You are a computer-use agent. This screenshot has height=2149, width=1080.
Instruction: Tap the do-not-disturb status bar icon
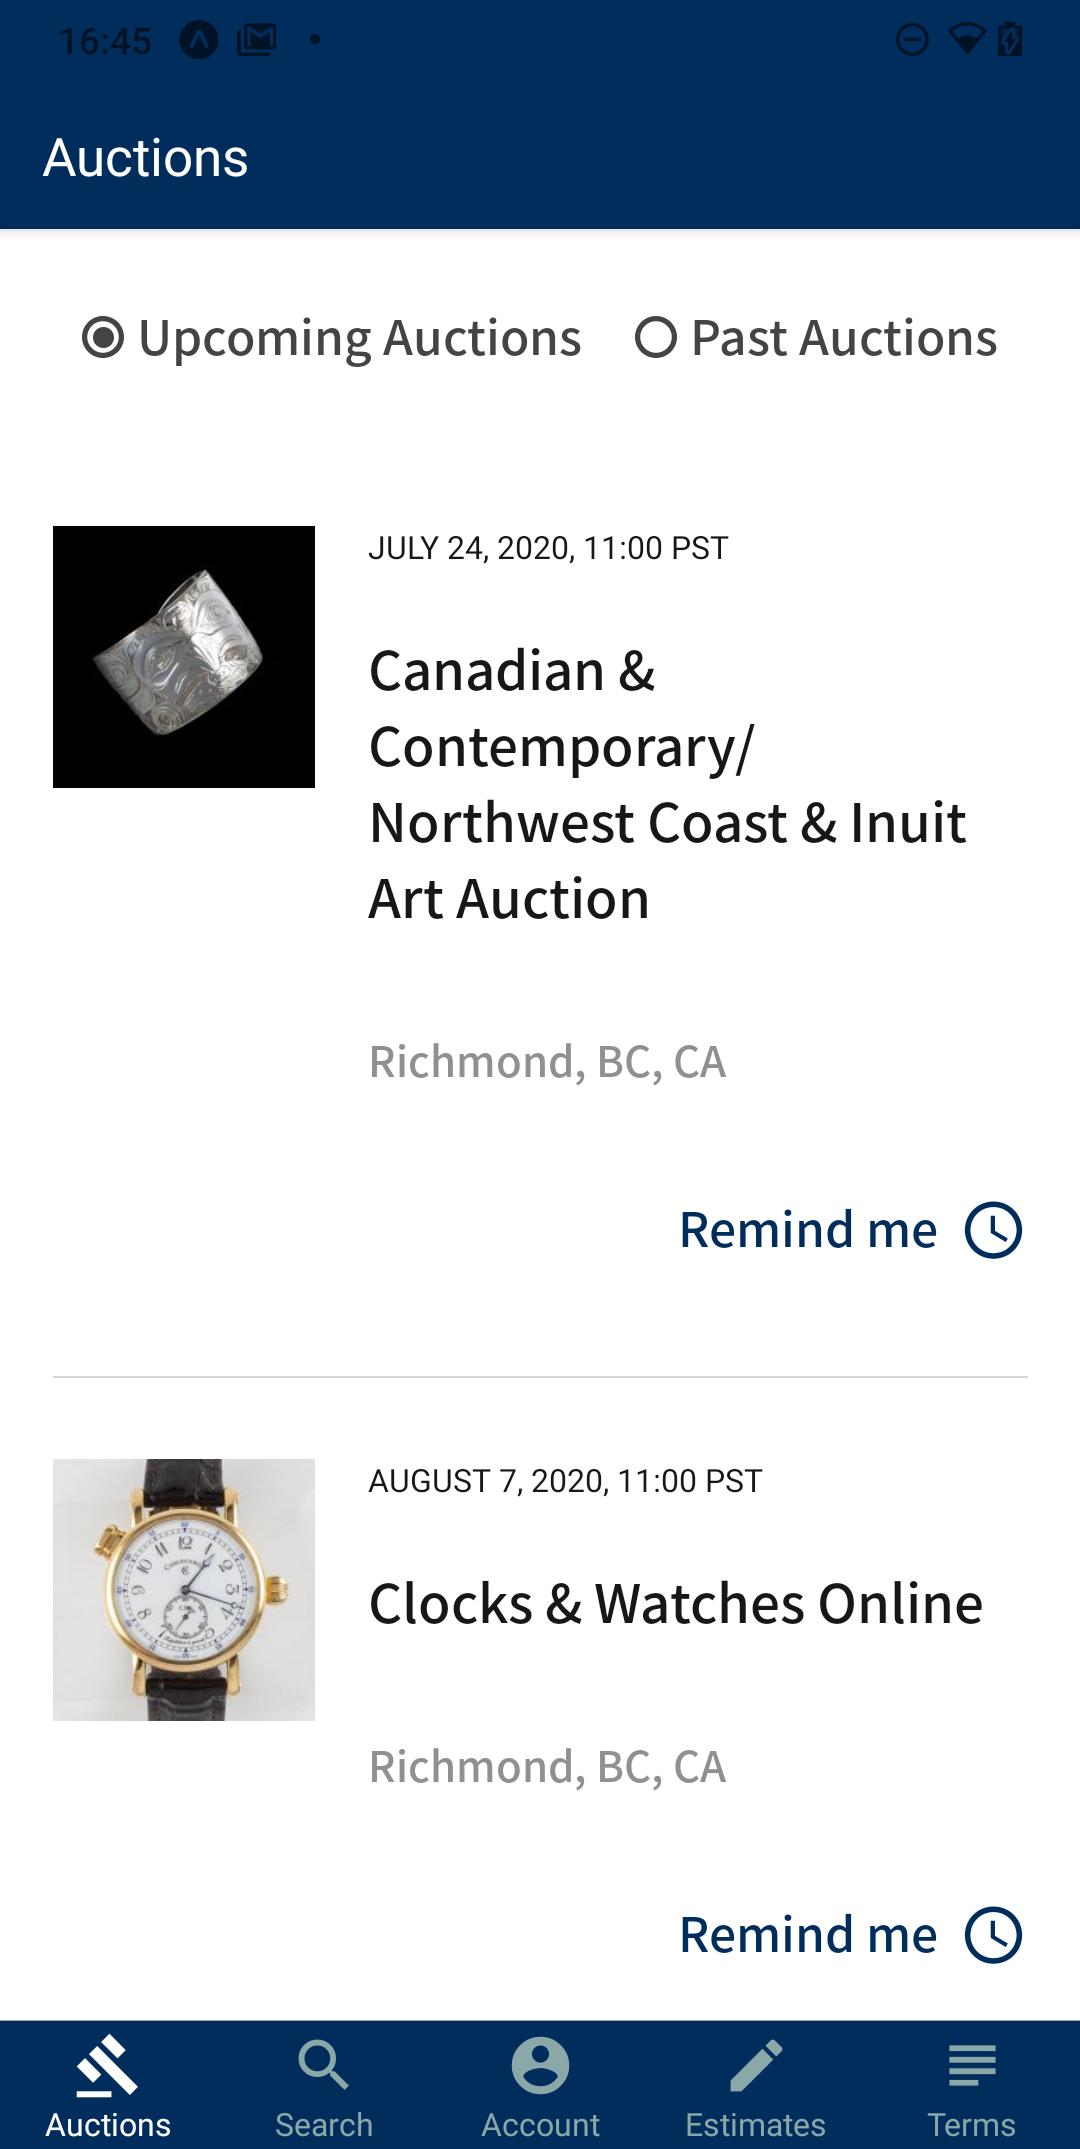(x=912, y=40)
